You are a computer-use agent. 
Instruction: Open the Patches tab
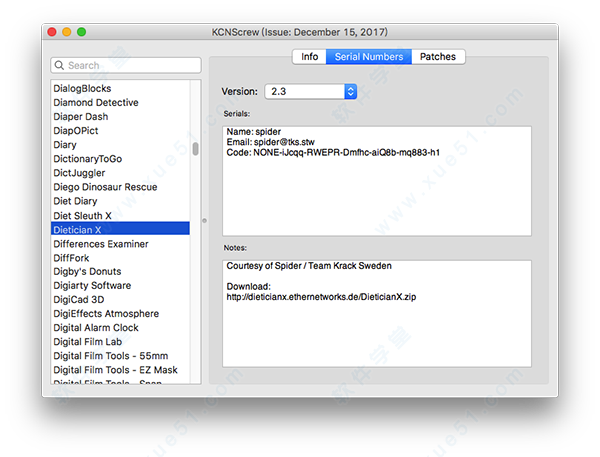pos(438,57)
